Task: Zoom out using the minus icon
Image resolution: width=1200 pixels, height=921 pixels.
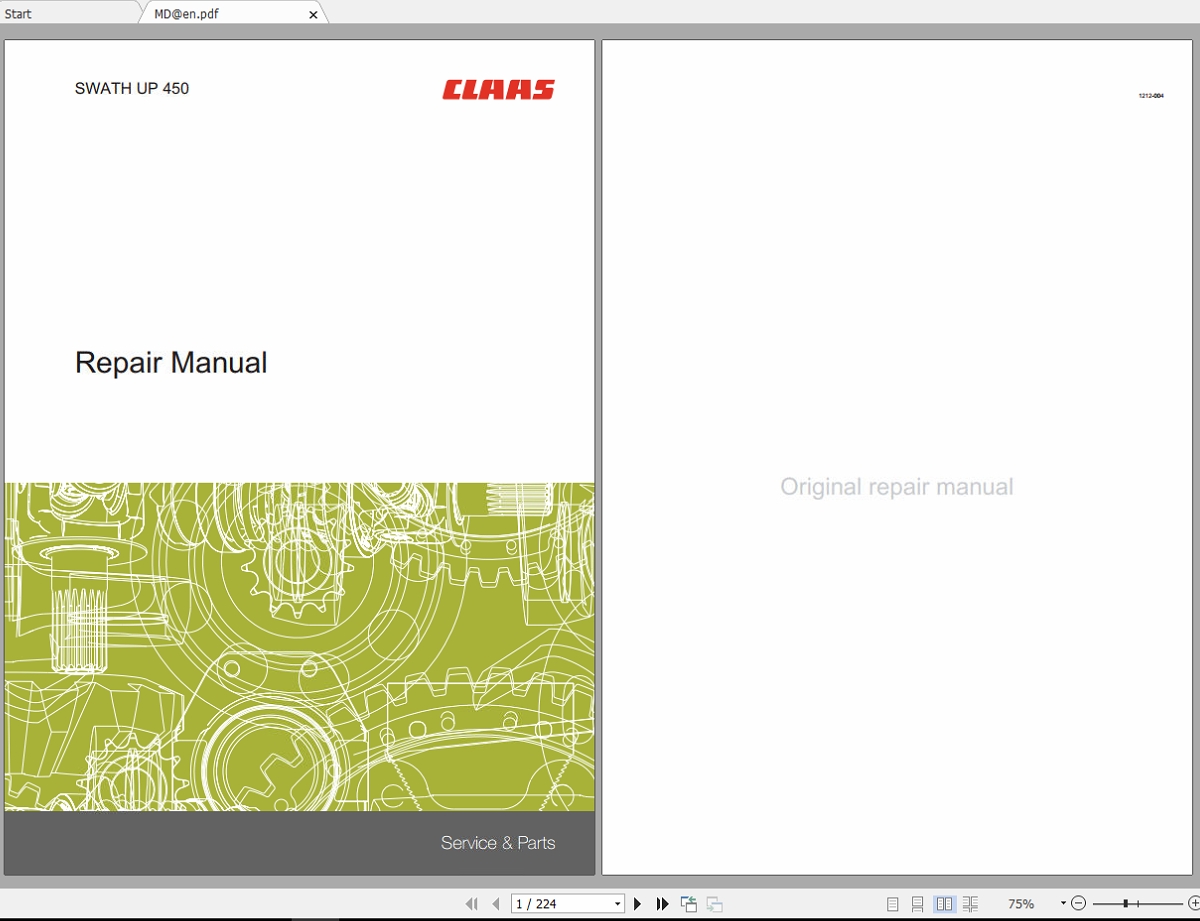Action: click(x=1079, y=903)
